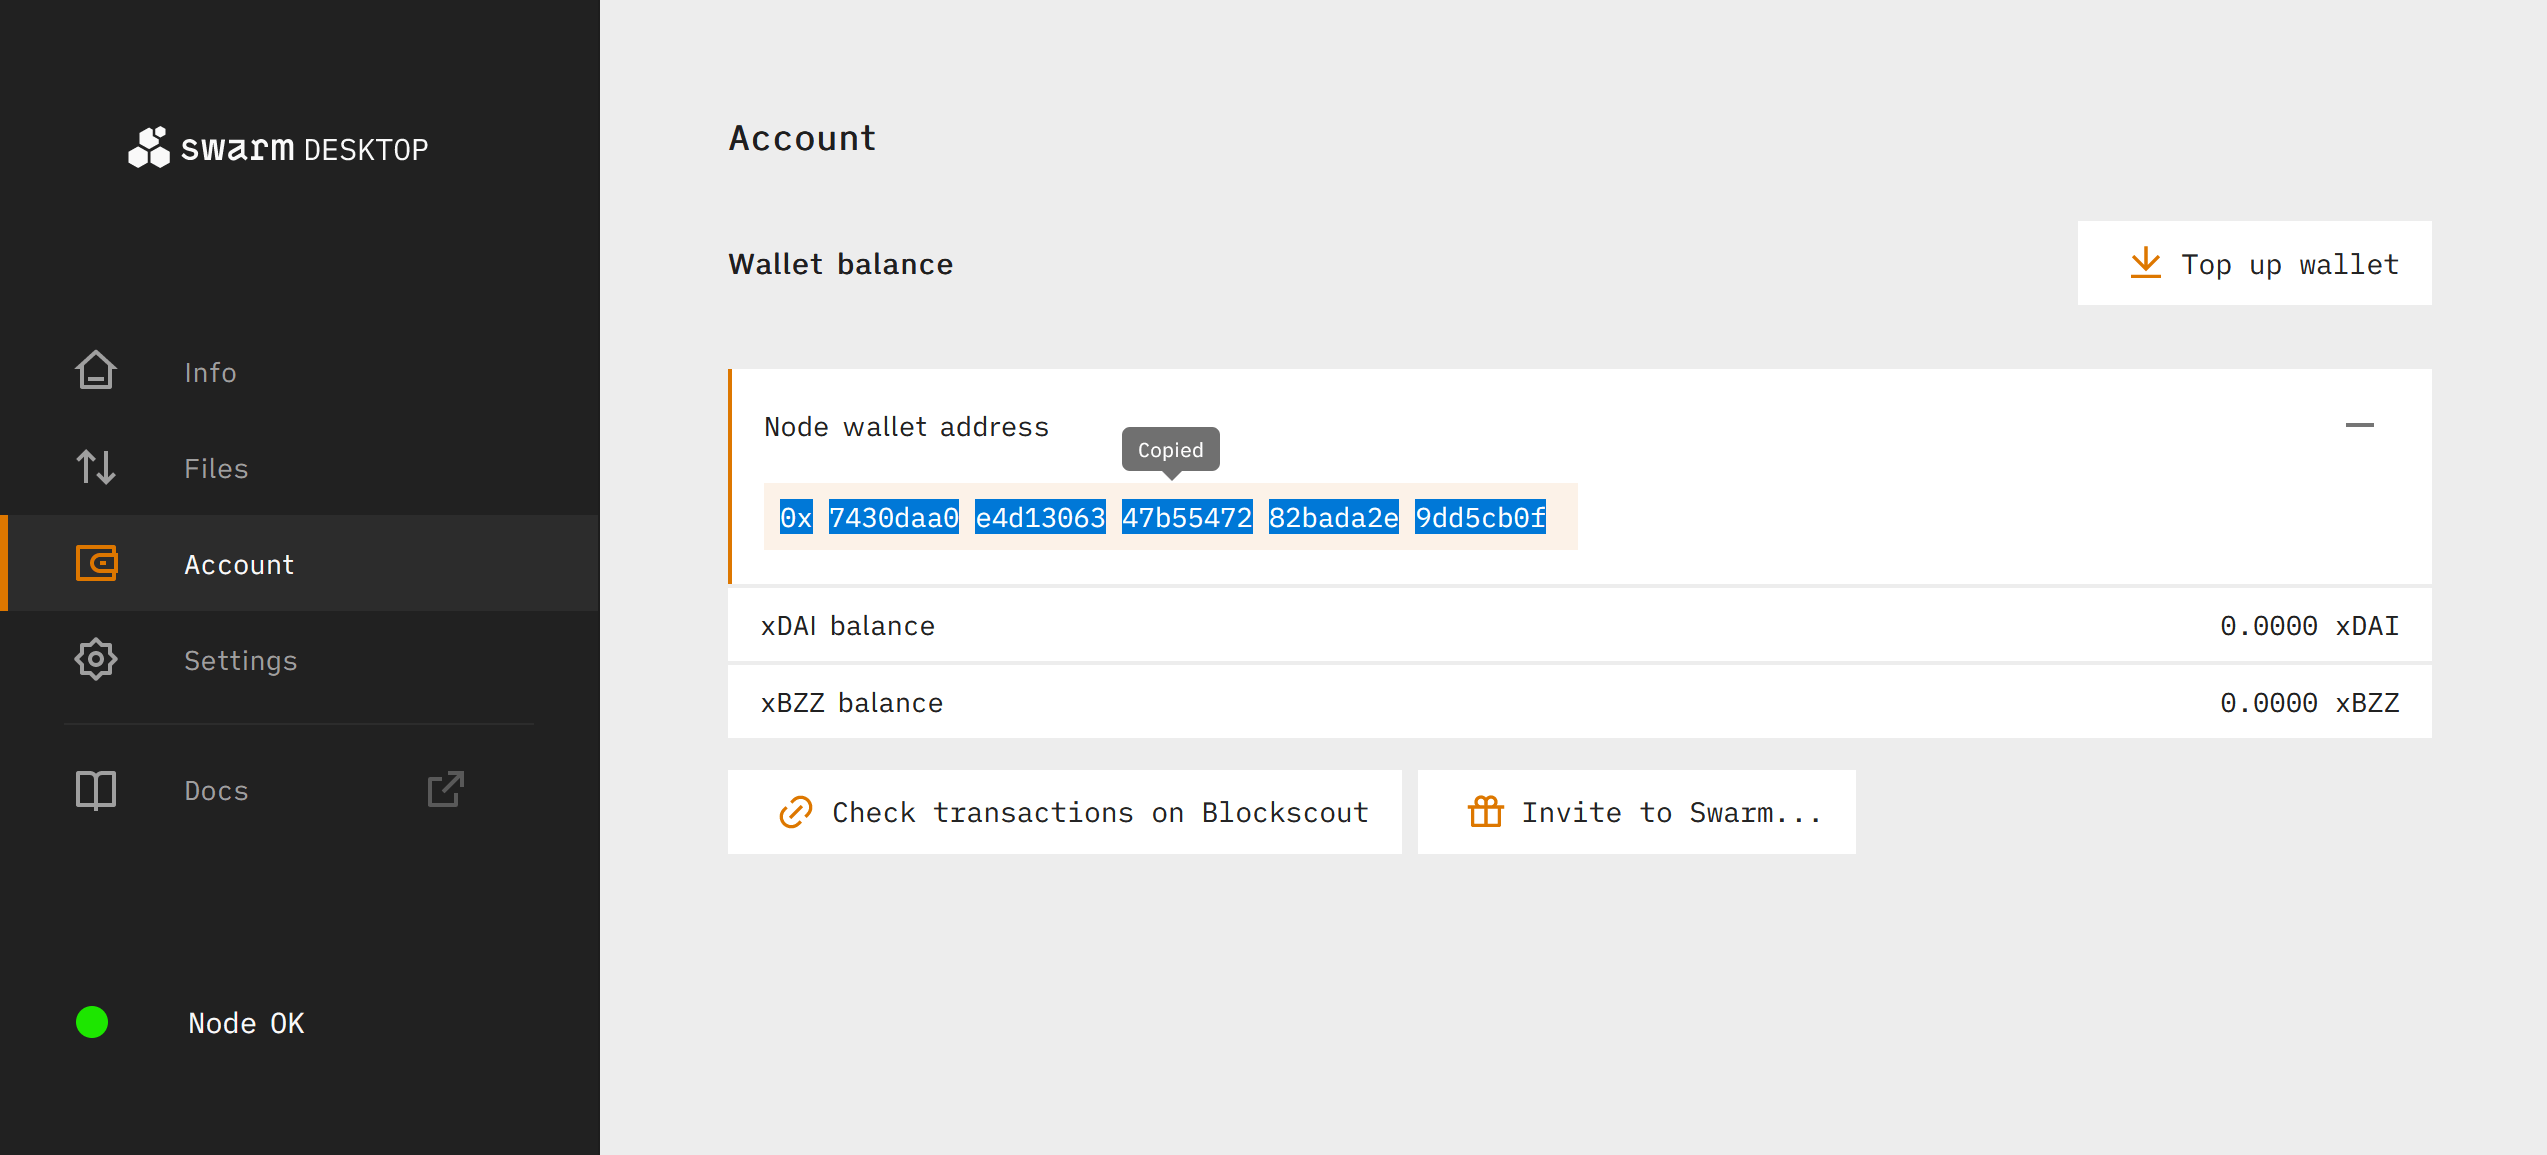Click the Info home icon
The image size is (2547, 1155).
point(96,371)
